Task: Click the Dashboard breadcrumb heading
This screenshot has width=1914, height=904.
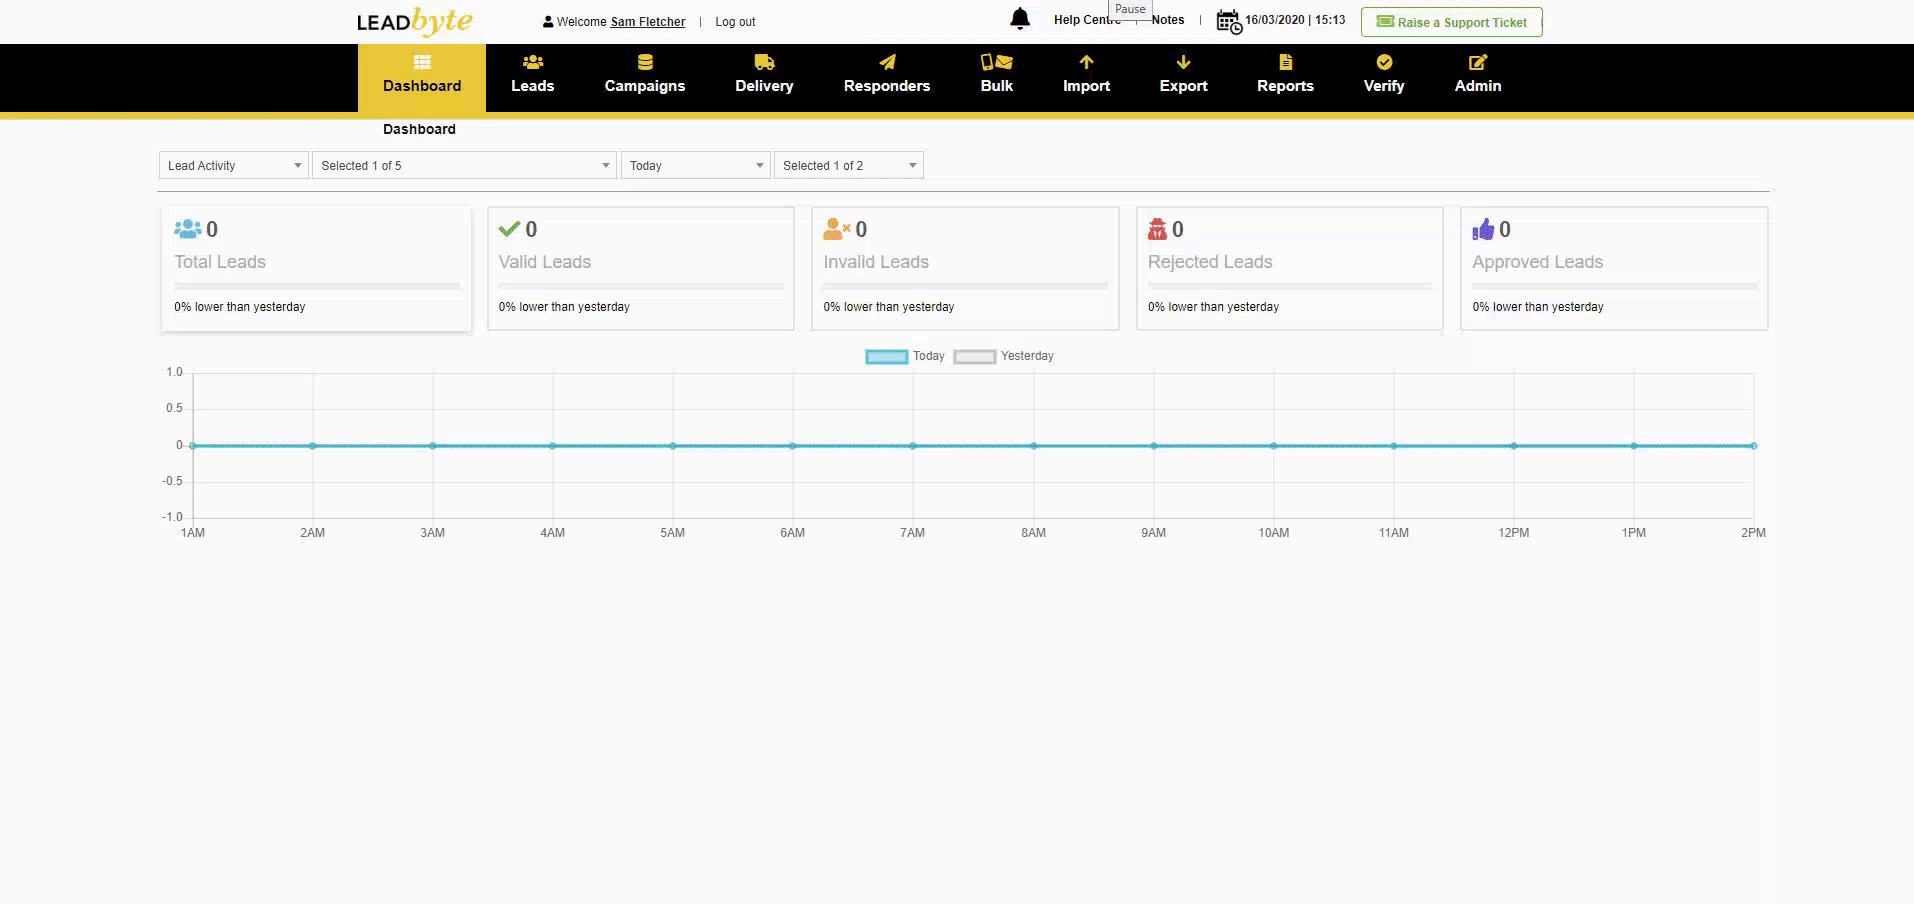Action: pyautogui.click(x=419, y=129)
